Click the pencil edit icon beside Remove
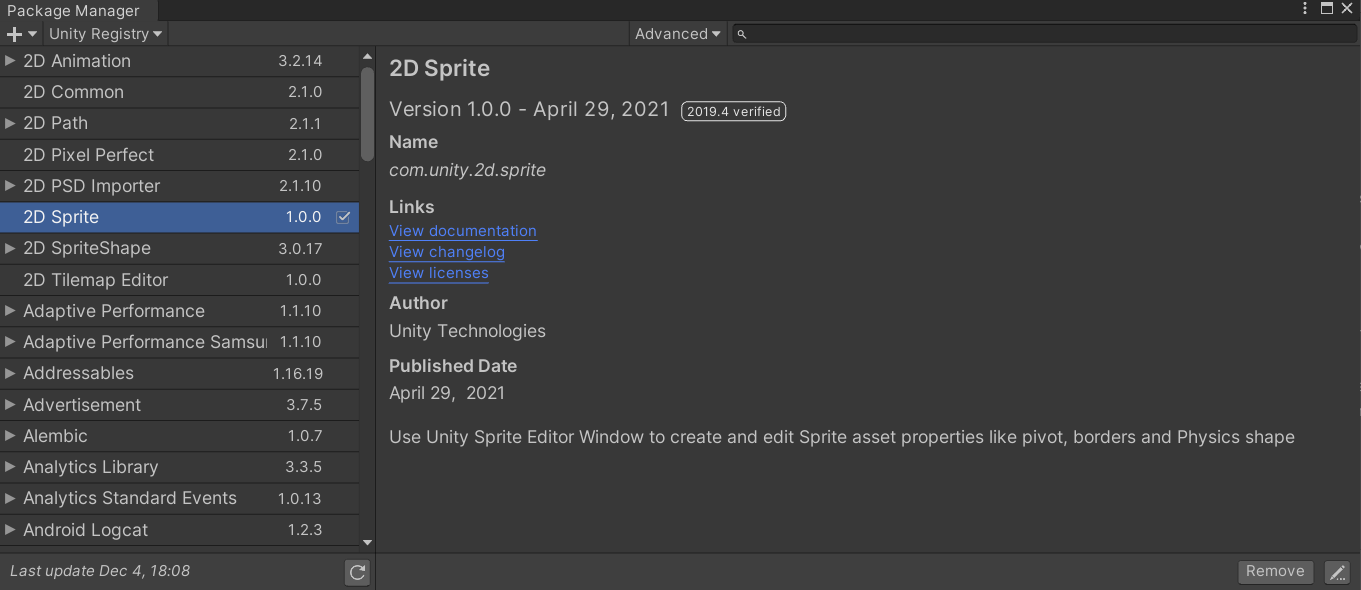 click(1337, 572)
